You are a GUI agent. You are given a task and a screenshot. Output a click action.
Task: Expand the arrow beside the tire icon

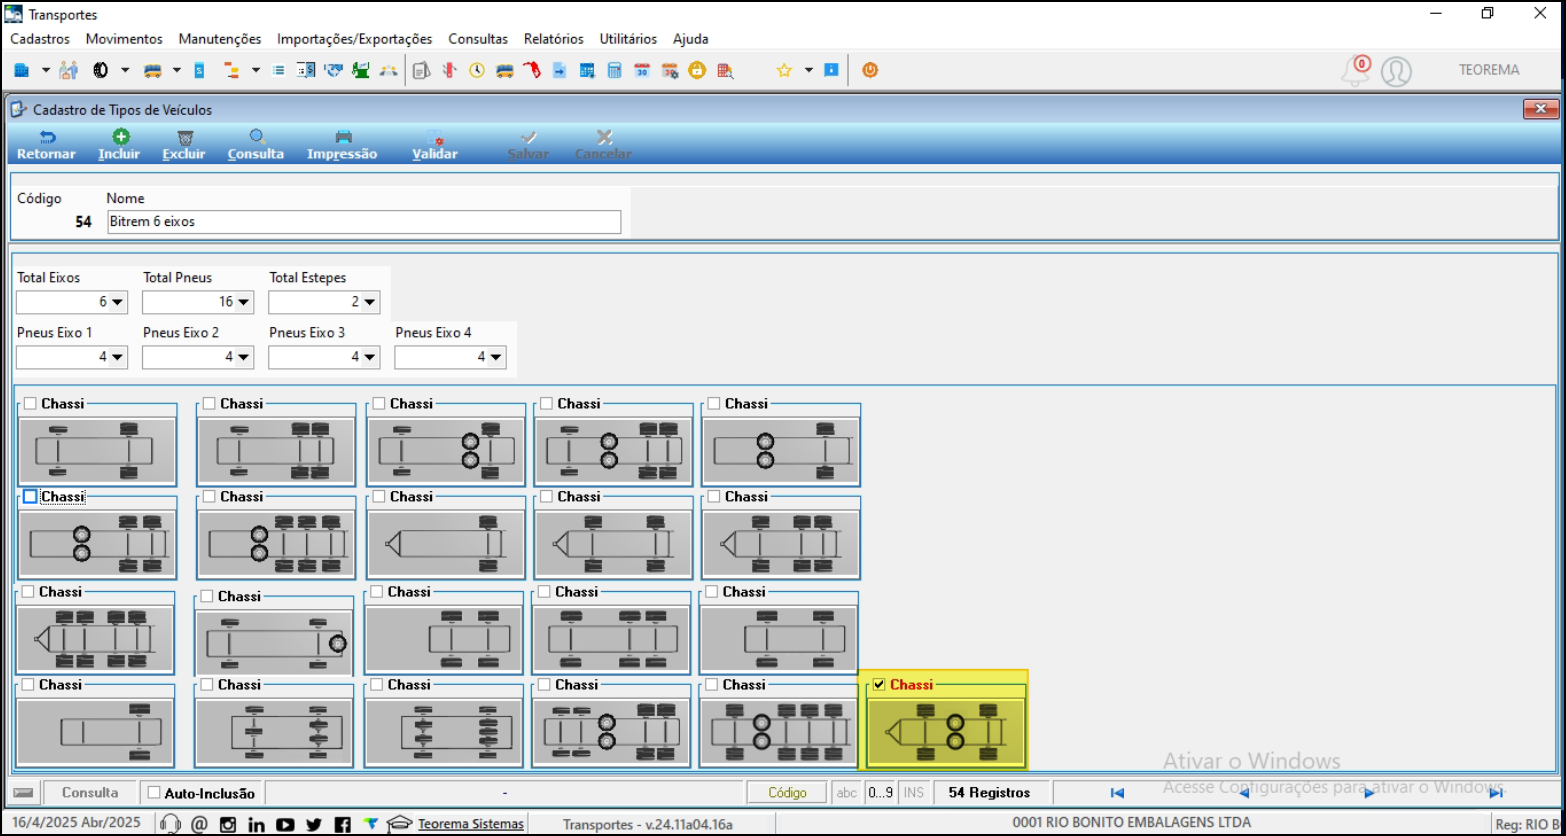[125, 70]
